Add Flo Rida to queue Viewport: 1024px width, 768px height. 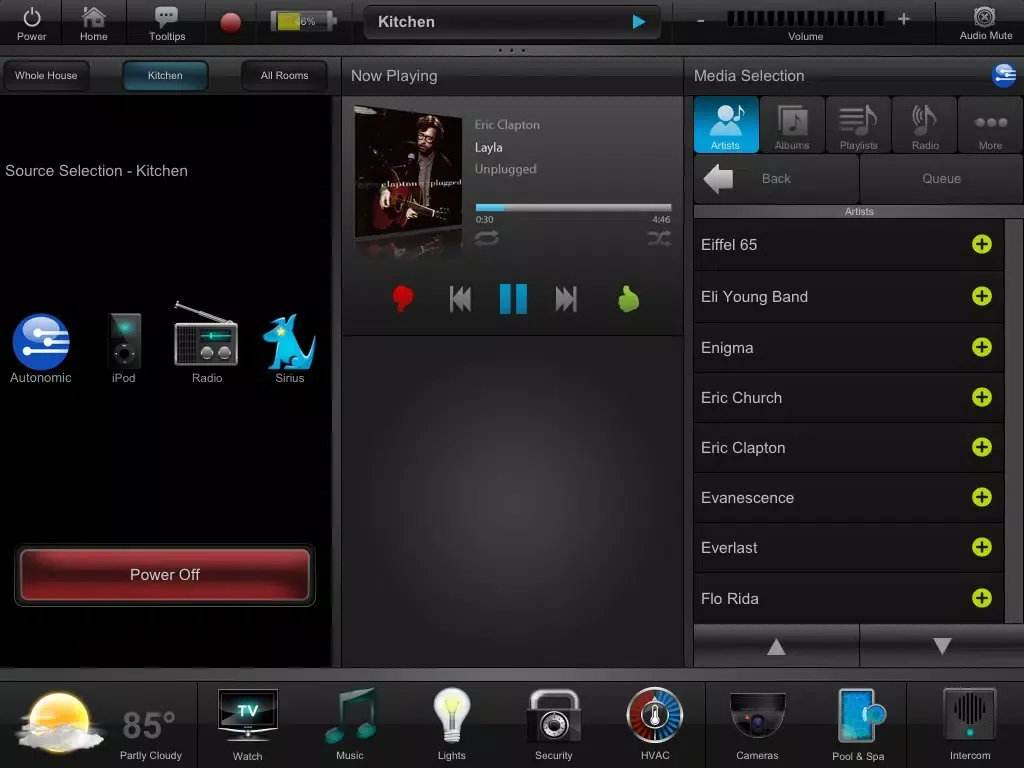pyautogui.click(x=982, y=598)
